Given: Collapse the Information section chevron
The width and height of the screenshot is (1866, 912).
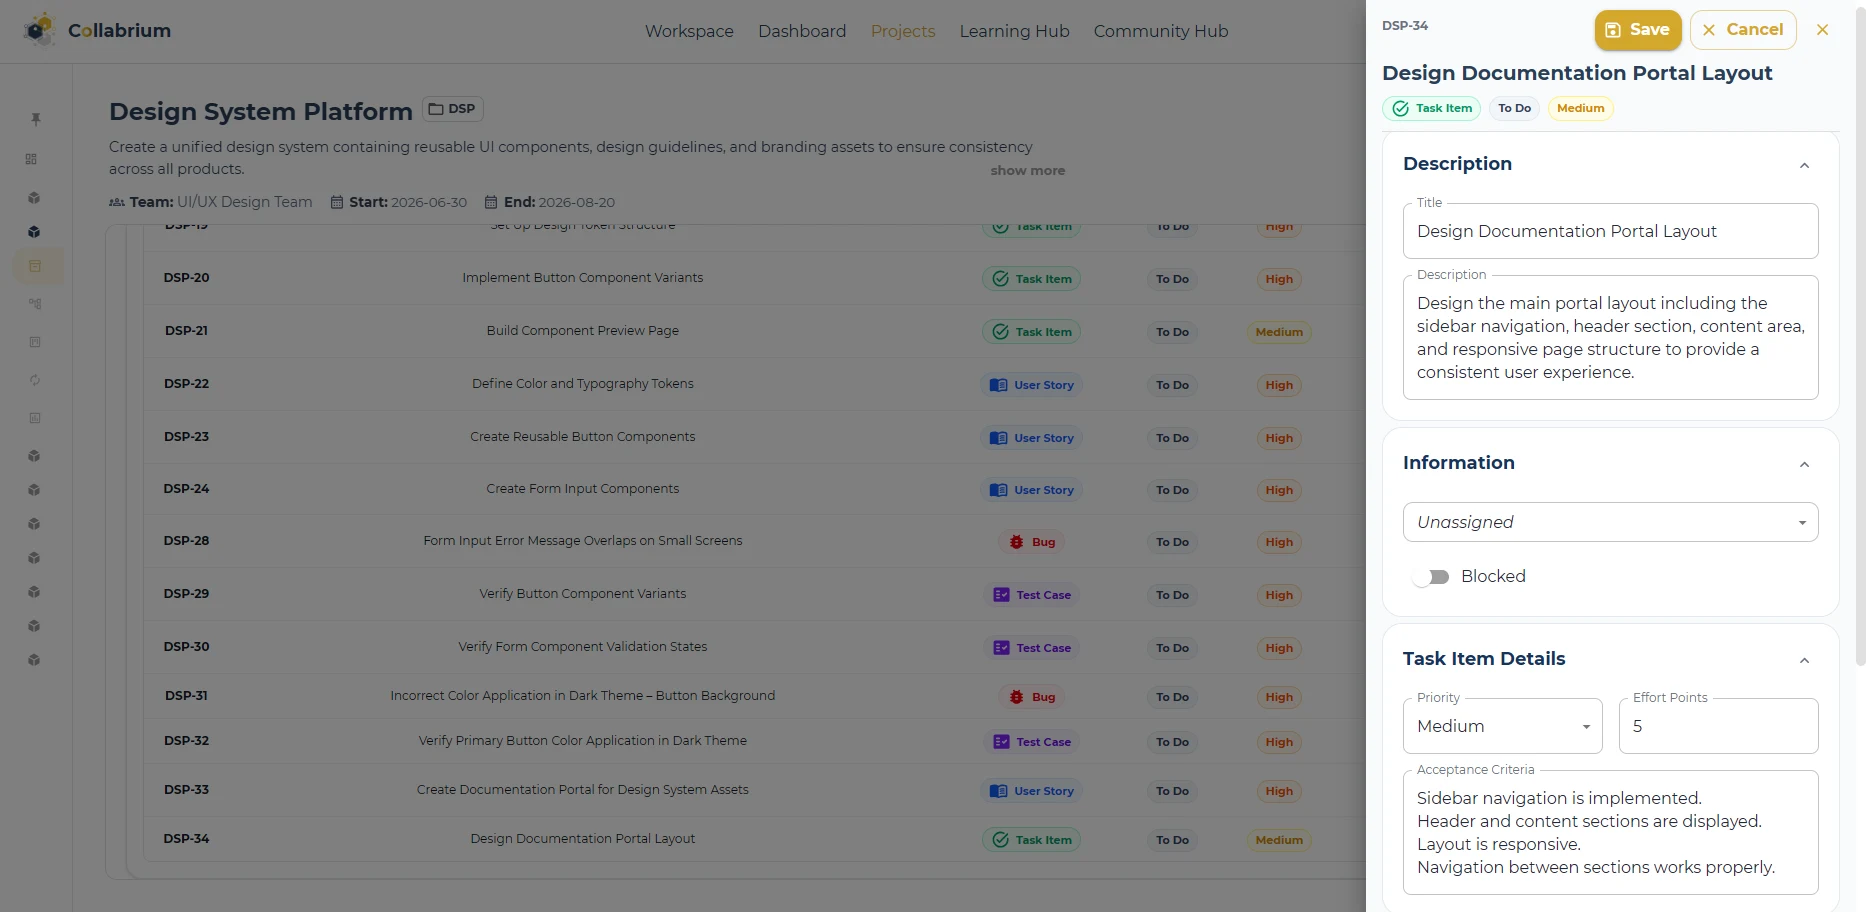Looking at the screenshot, I should click(1804, 464).
